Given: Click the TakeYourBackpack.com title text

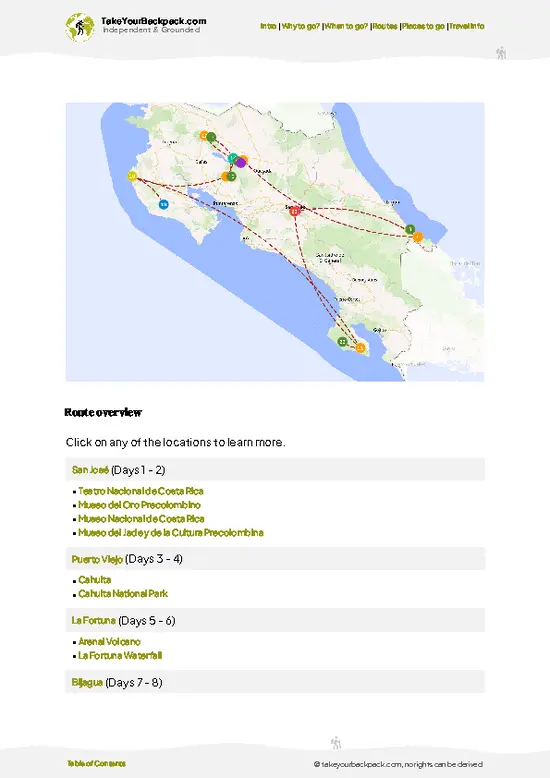Looking at the screenshot, I should tap(153, 21).
